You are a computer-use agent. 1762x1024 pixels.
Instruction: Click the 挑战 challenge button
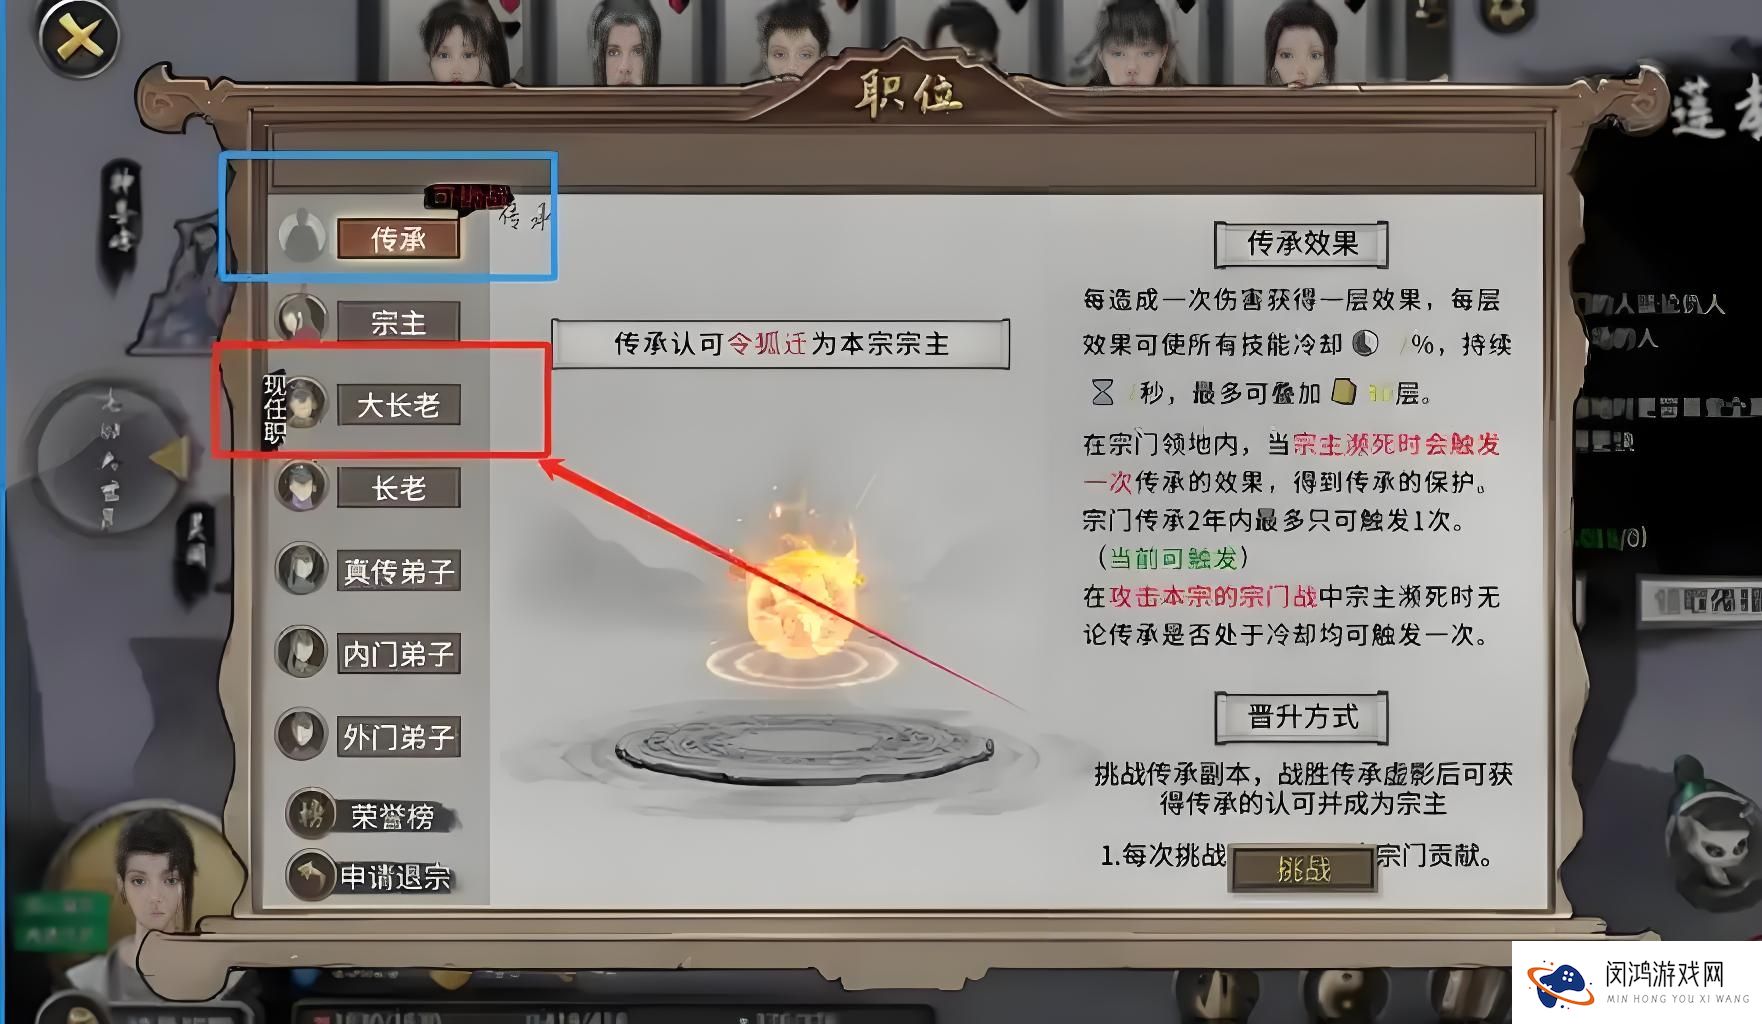point(1303,869)
